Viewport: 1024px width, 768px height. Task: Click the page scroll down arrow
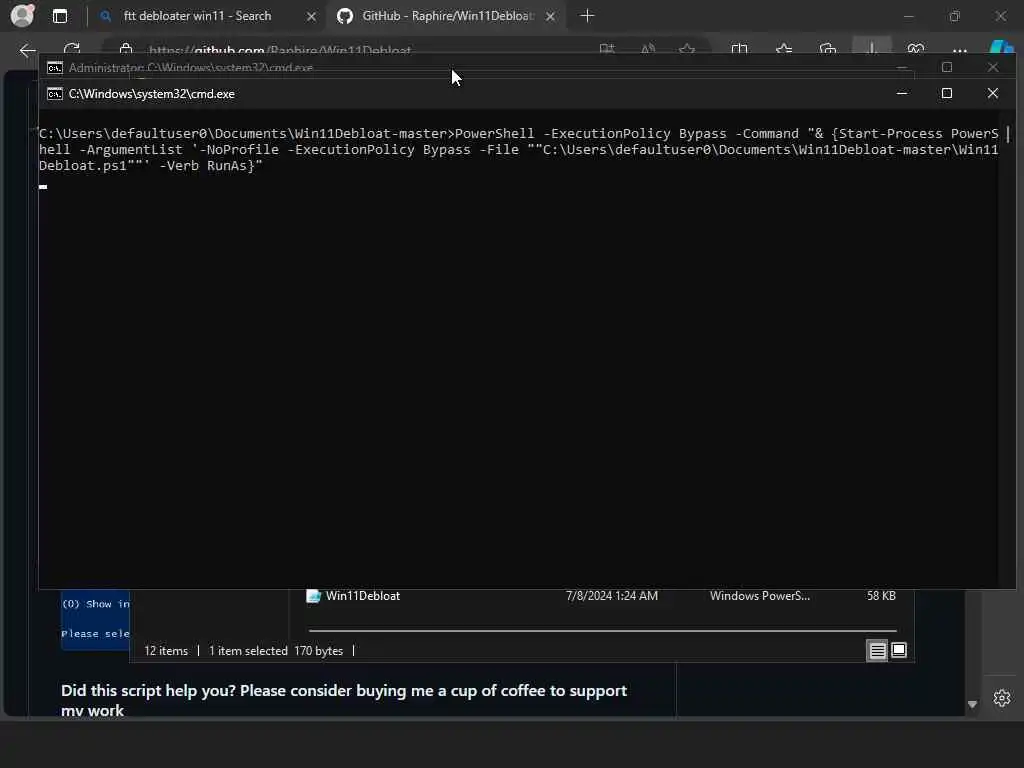click(x=972, y=704)
